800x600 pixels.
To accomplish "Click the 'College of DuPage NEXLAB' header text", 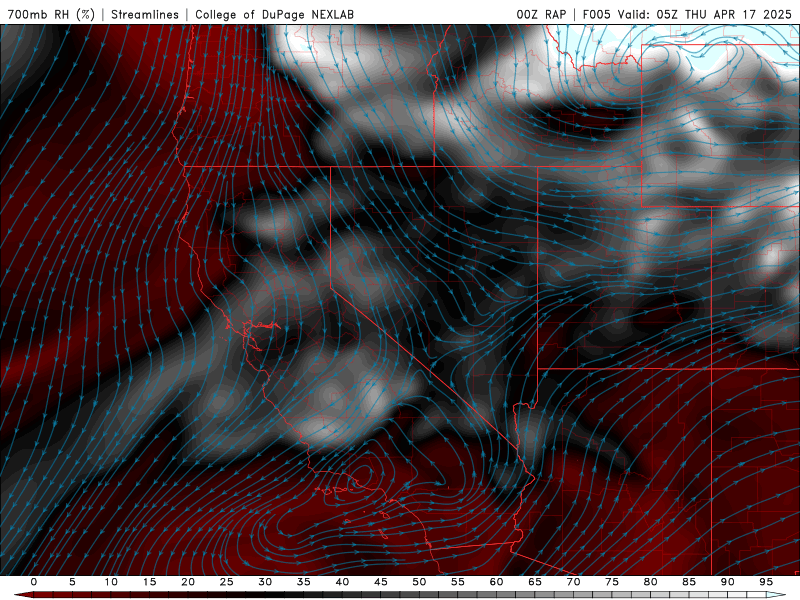I will click(274, 14).
